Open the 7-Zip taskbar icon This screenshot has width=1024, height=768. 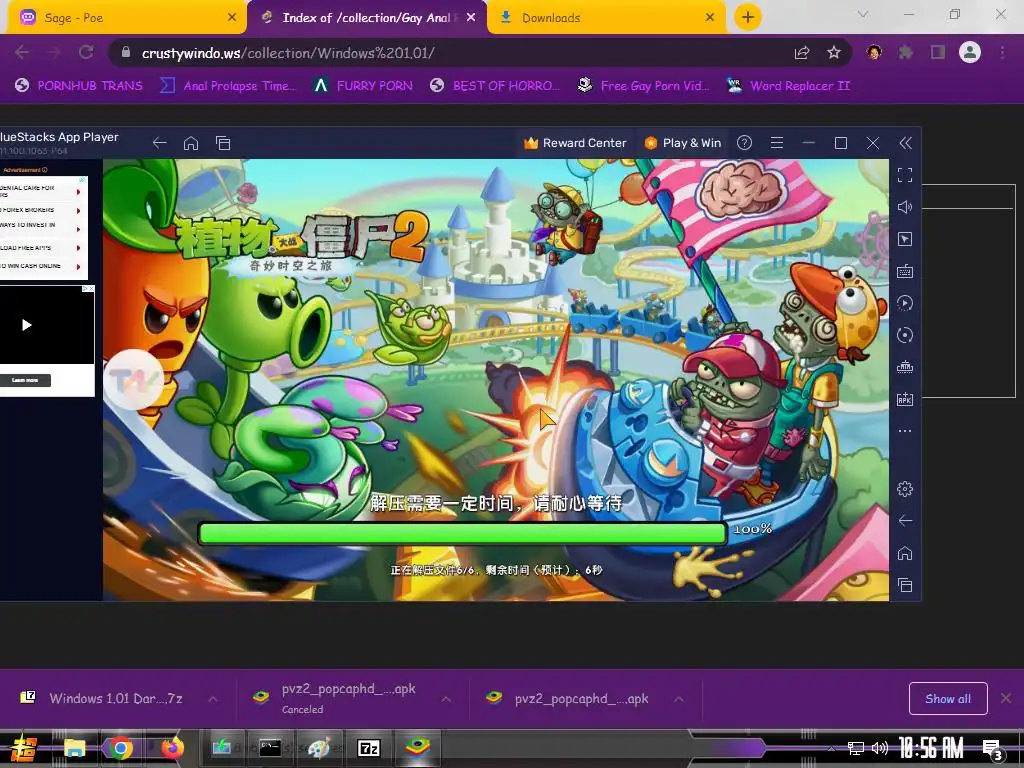click(x=368, y=748)
